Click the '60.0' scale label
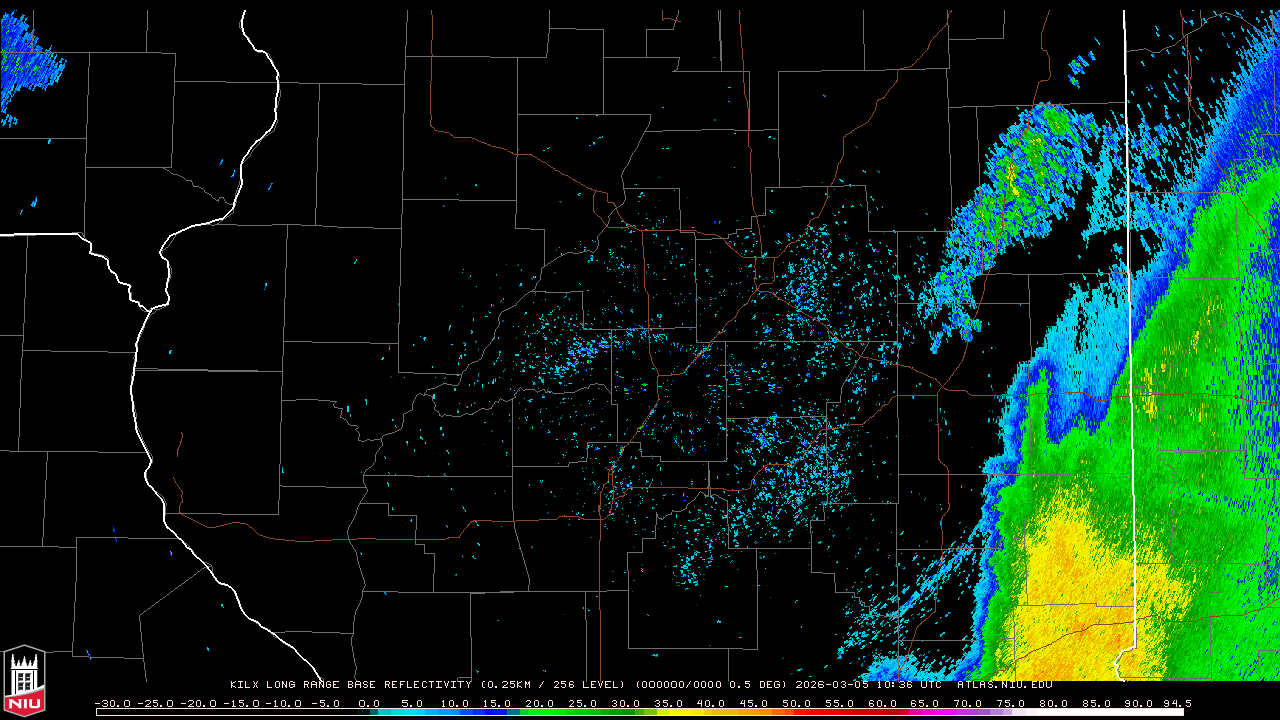 pyautogui.click(x=882, y=703)
